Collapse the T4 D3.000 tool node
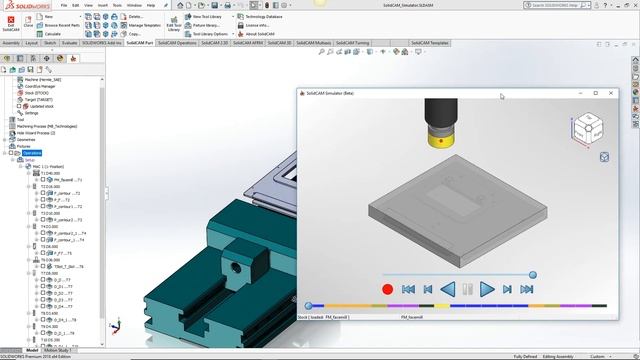Viewport: 640px width, 360px height. pos(29,227)
